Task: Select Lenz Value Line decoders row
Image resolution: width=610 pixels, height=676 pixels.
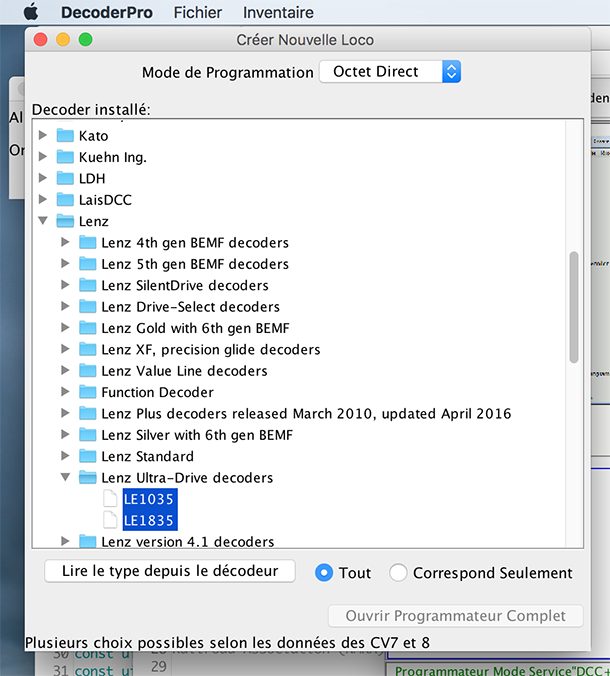Action: (184, 370)
